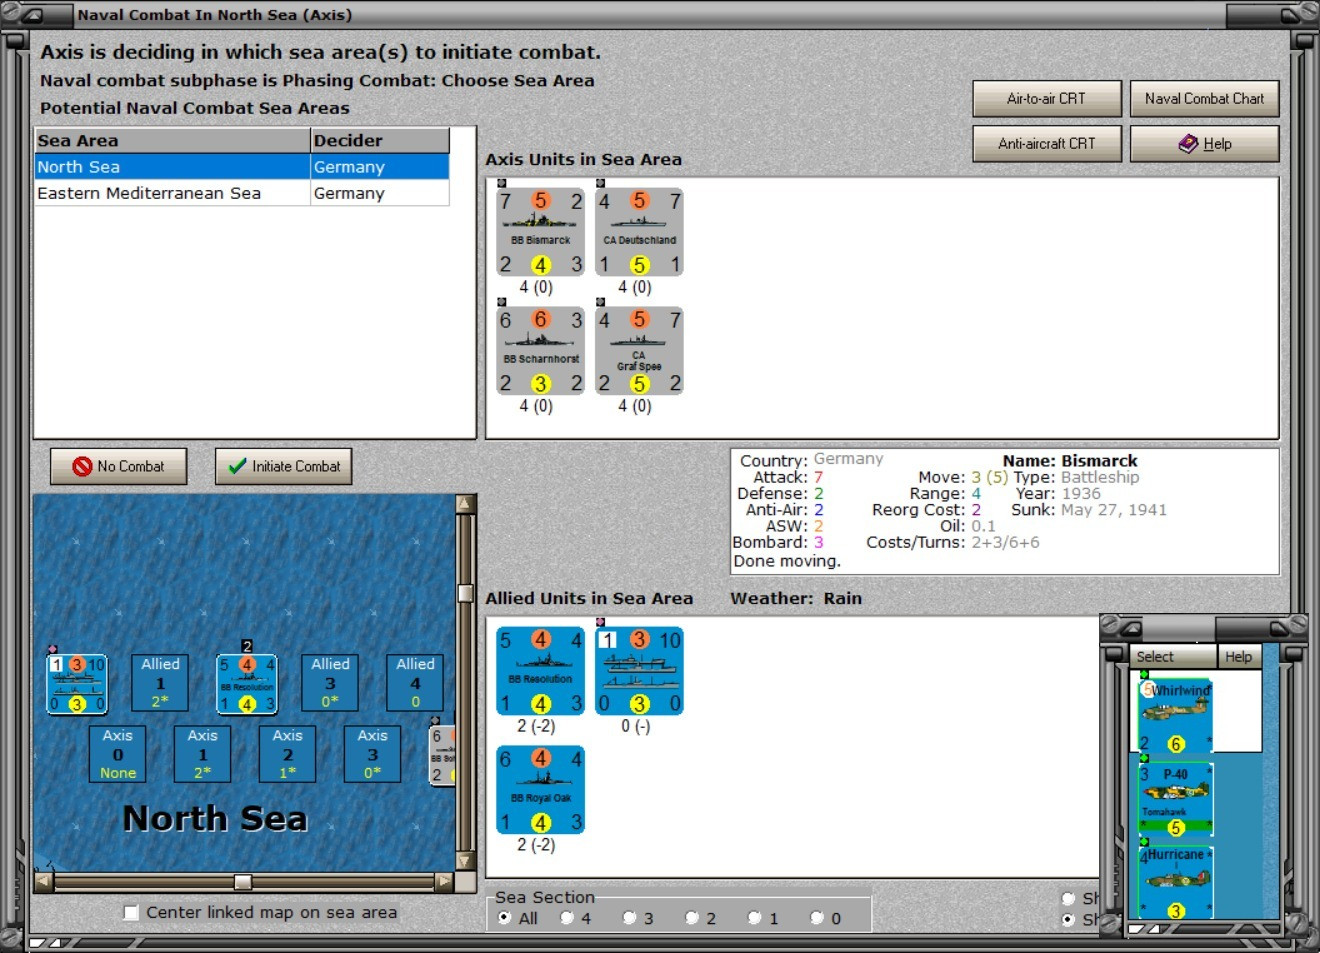Click the Allied 4 sea box on map
Image resolution: width=1320 pixels, height=953 pixels.
tap(415, 683)
